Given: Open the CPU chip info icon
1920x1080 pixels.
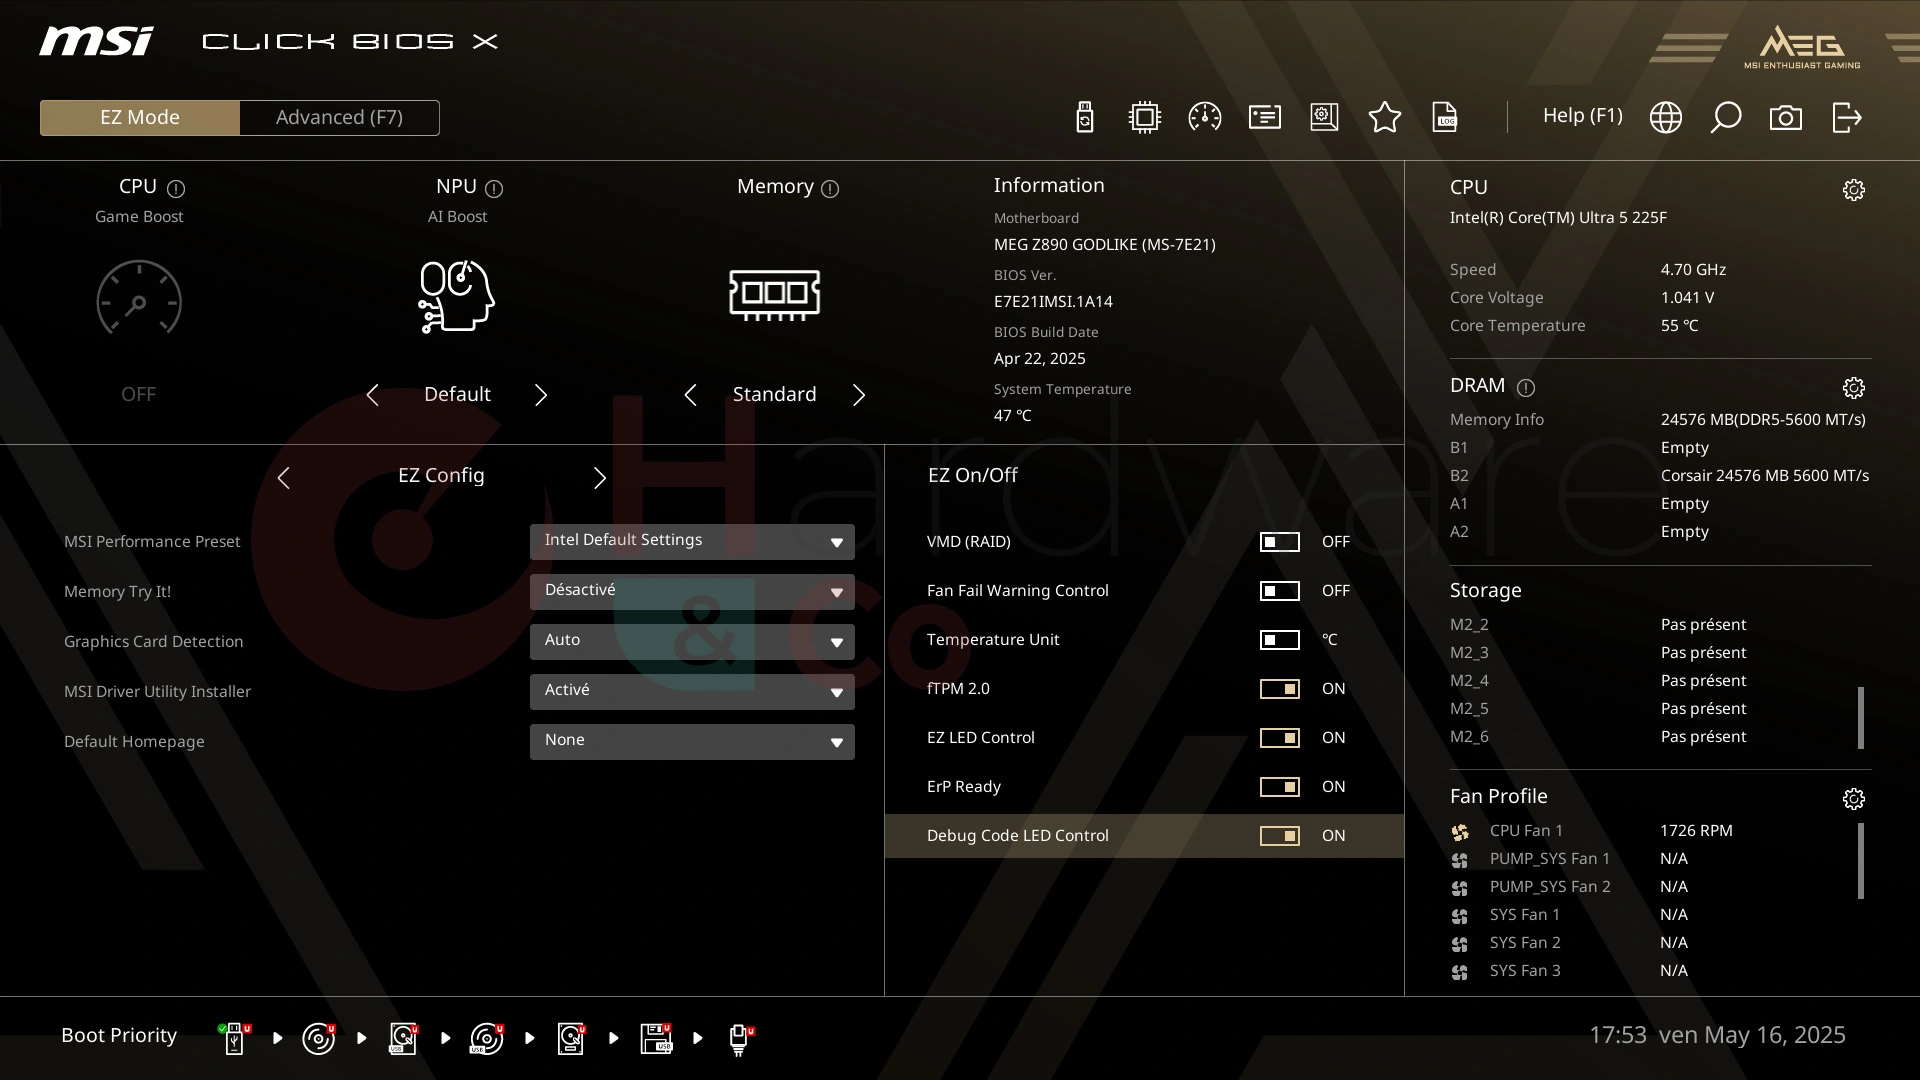Looking at the screenshot, I should pos(1145,117).
